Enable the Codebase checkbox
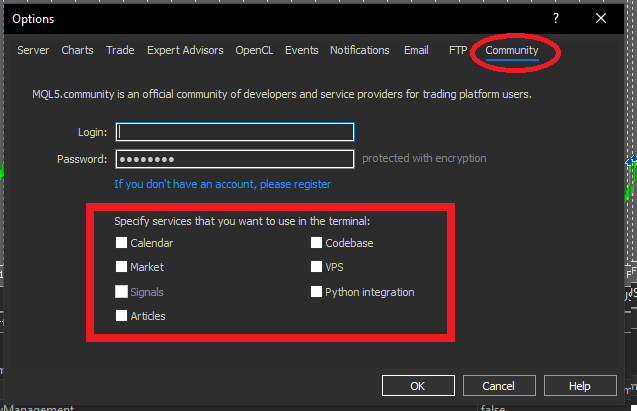This screenshot has height=411, width=637. (316, 243)
